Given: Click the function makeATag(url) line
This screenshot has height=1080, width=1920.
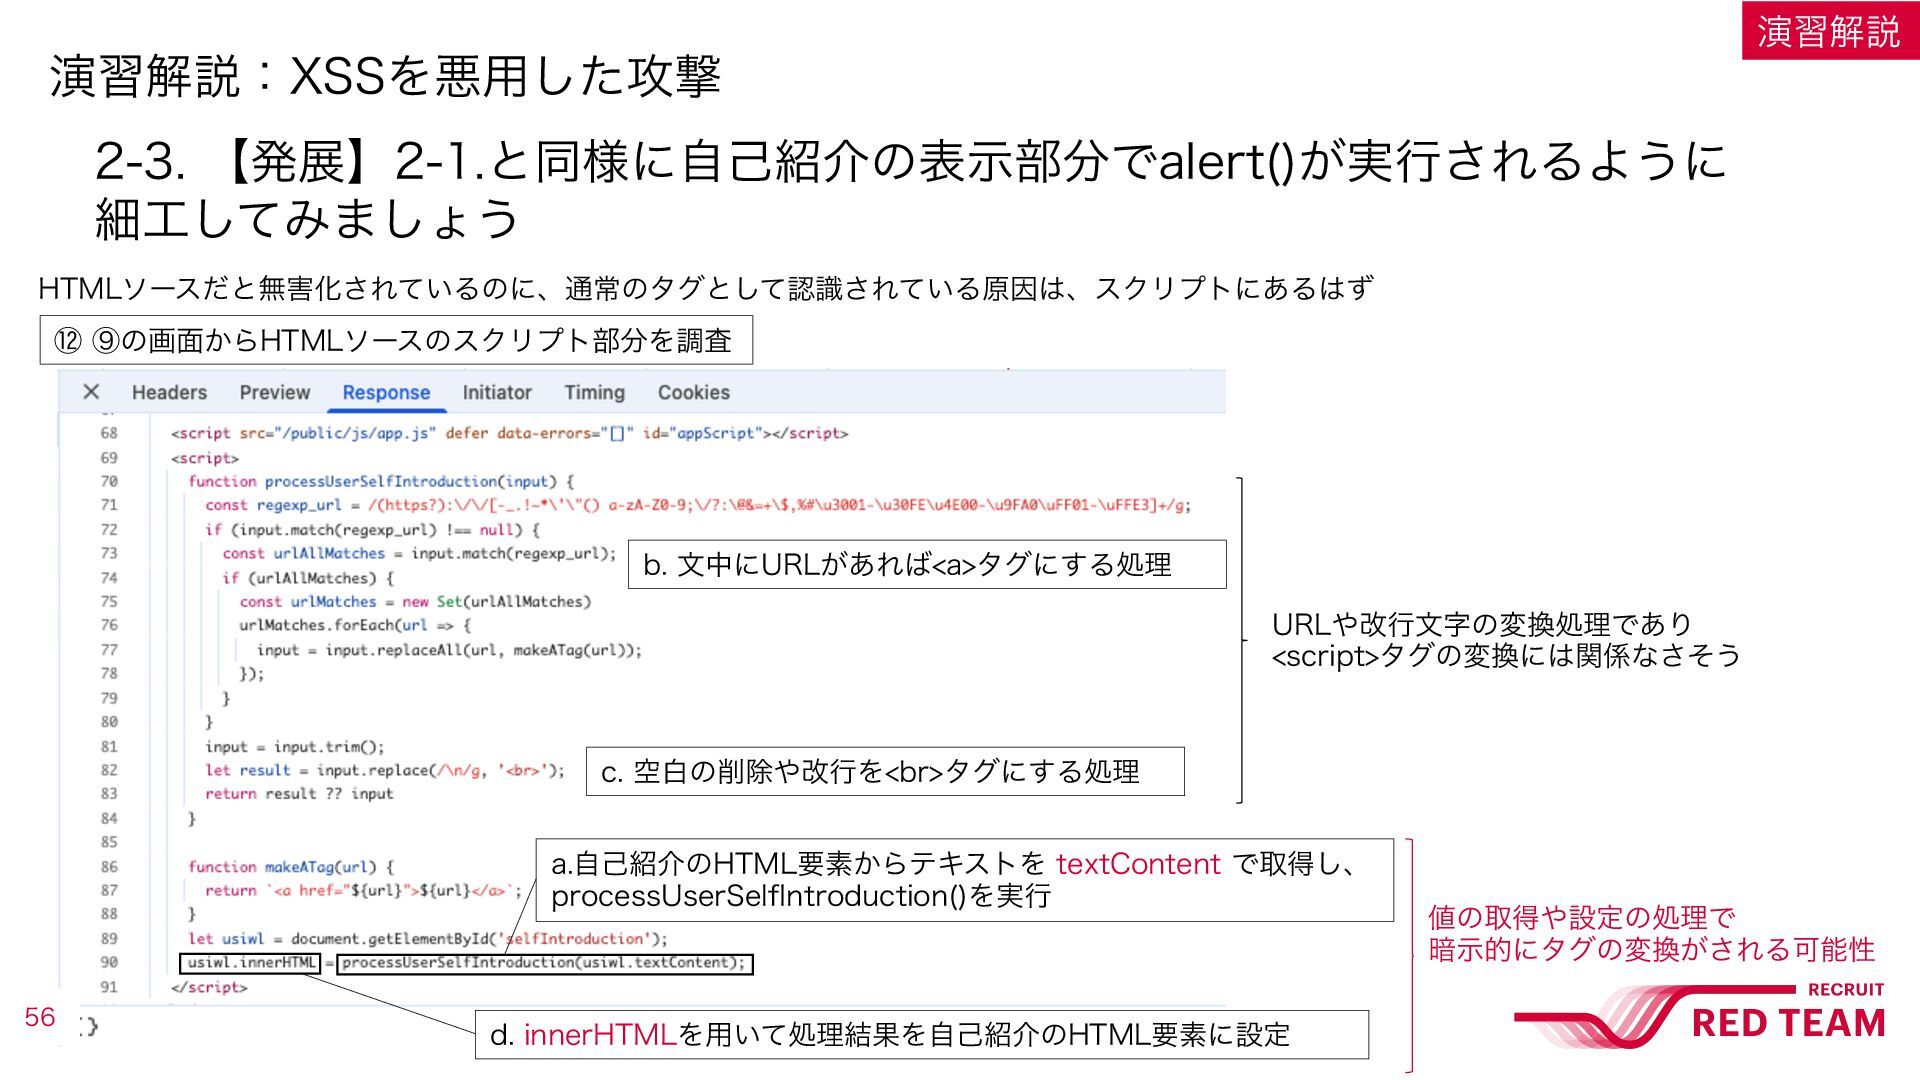Looking at the screenshot, I should point(291,867).
